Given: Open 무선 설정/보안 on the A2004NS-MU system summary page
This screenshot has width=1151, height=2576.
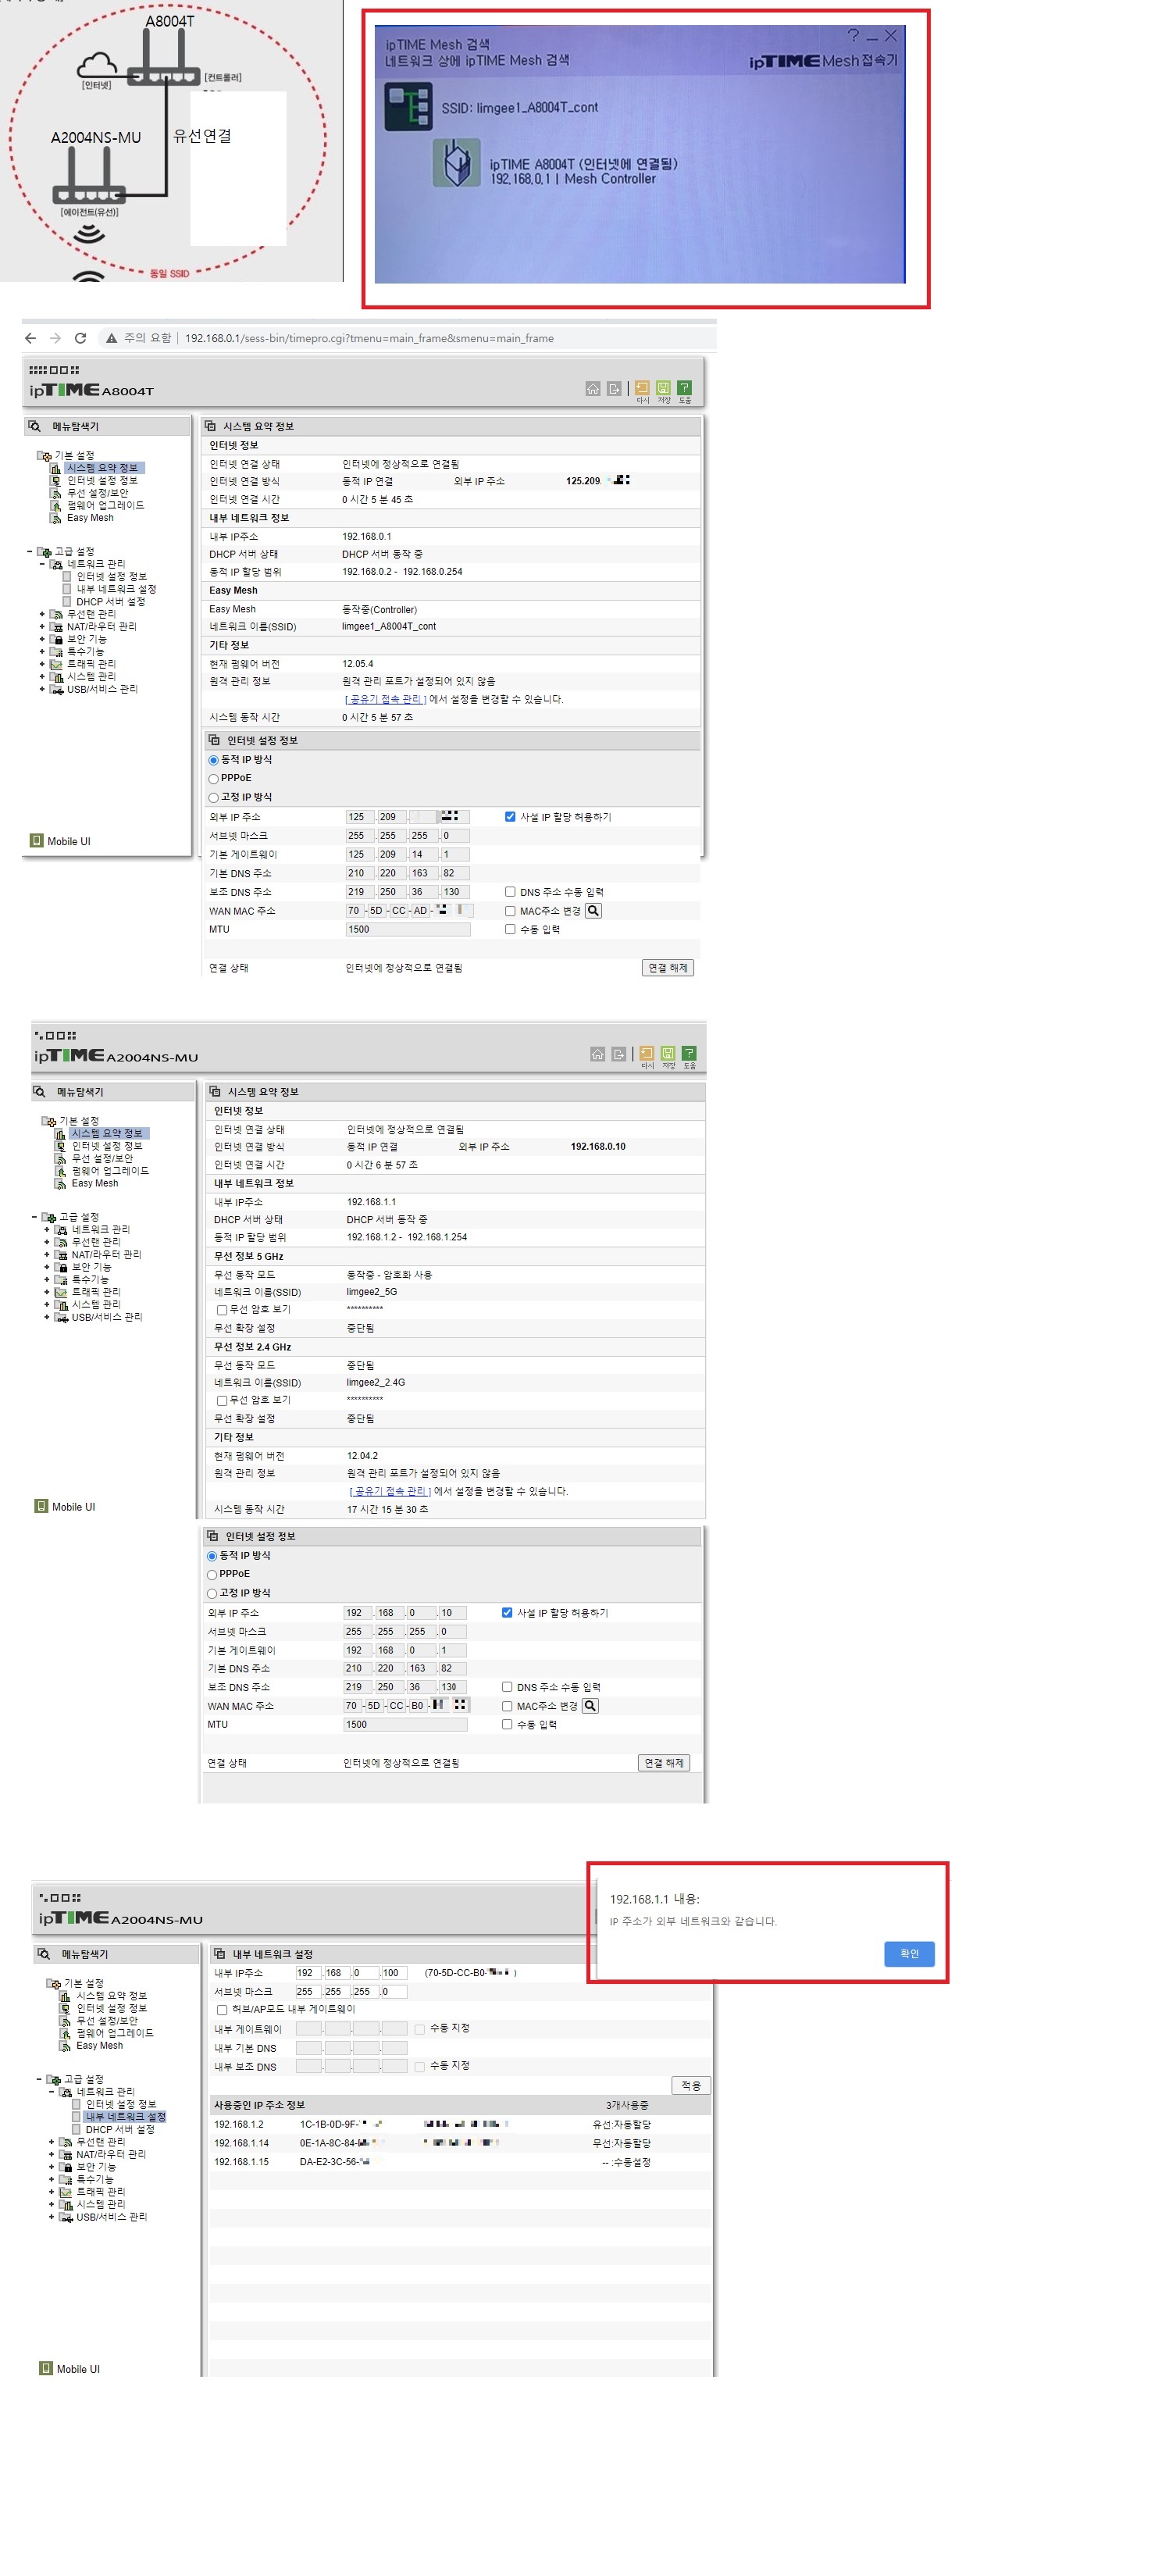Looking at the screenshot, I should click(102, 1158).
